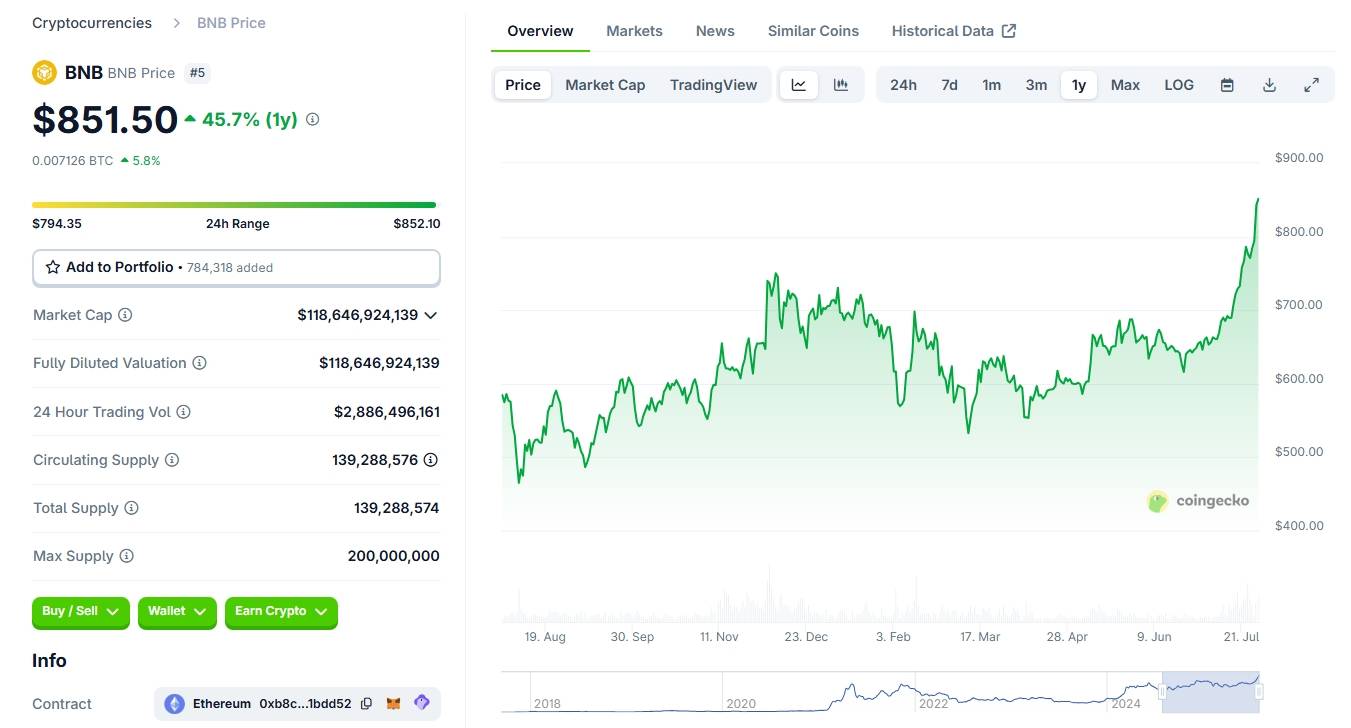
Task: Click right handle of chart range navigator
Action: (x=1259, y=691)
